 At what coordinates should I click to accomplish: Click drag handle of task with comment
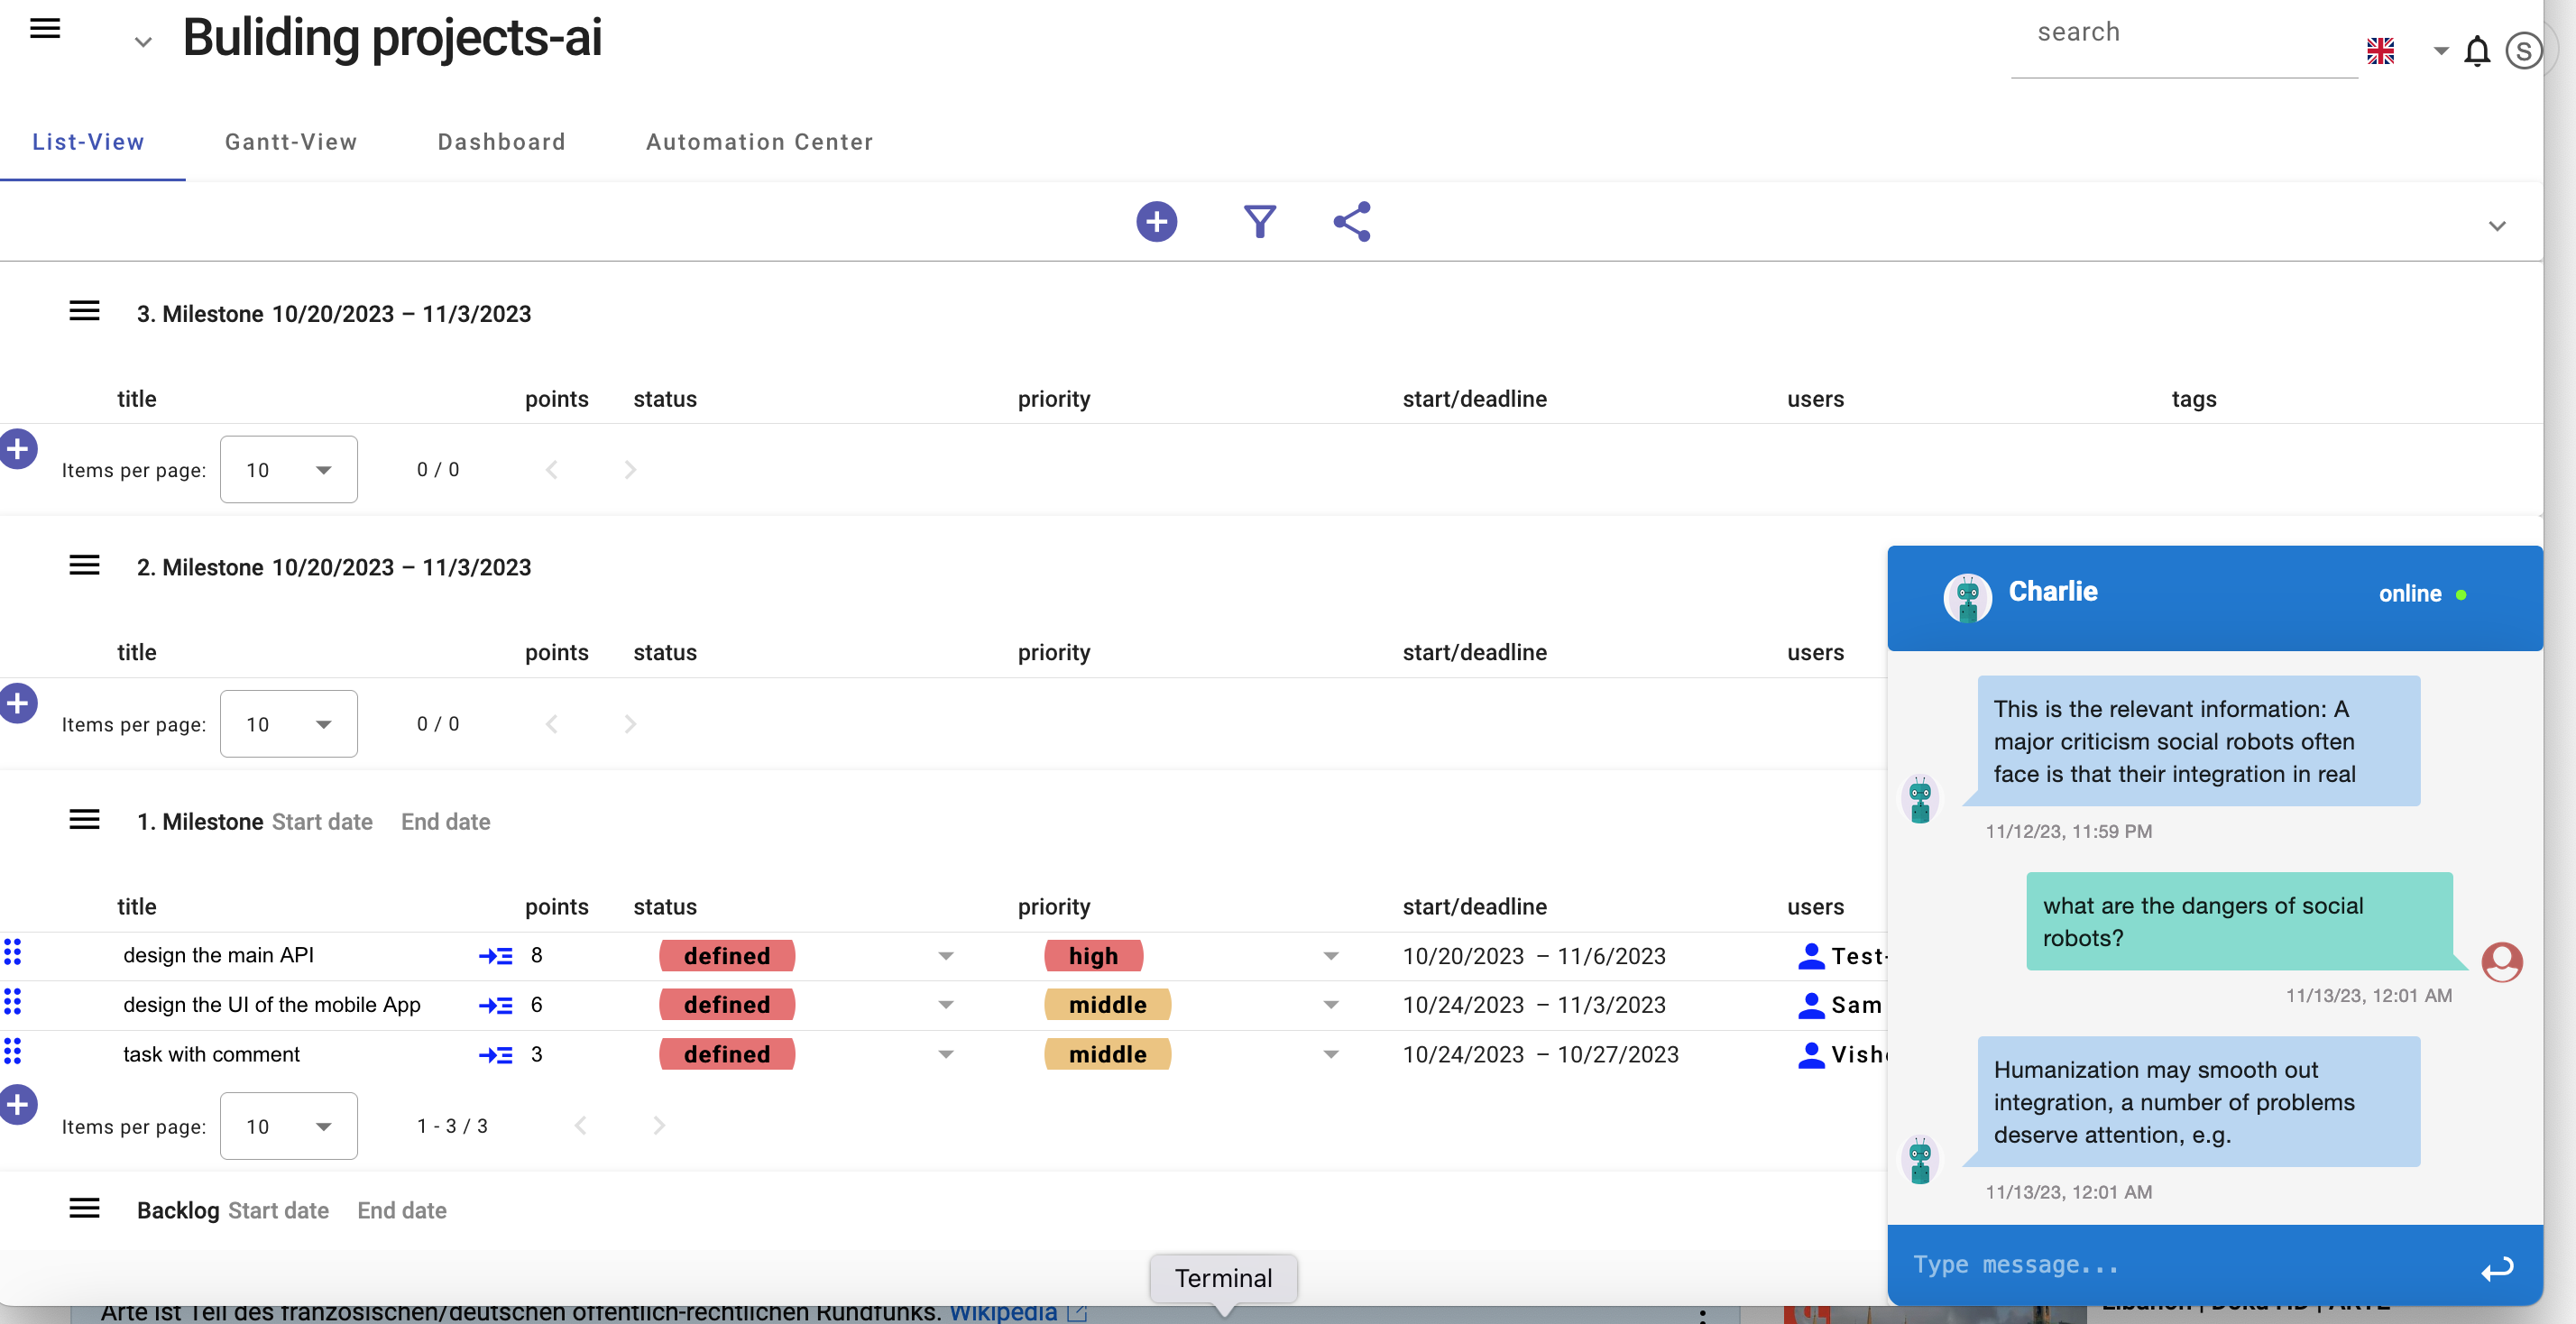pyautogui.click(x=13, y=1052)
